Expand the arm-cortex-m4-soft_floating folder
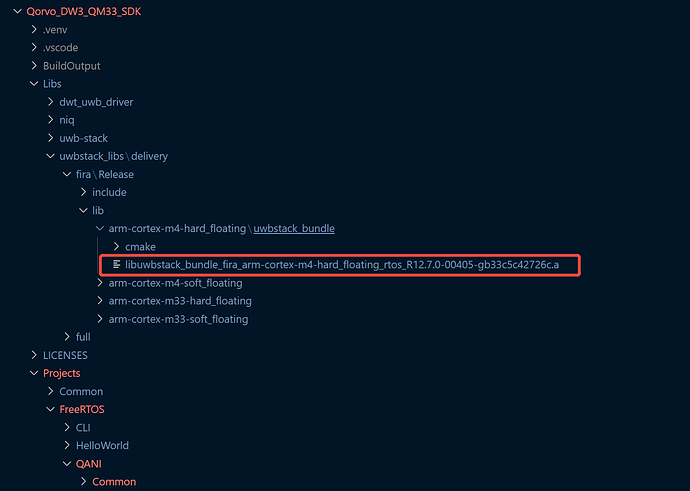 coord(175,283)
